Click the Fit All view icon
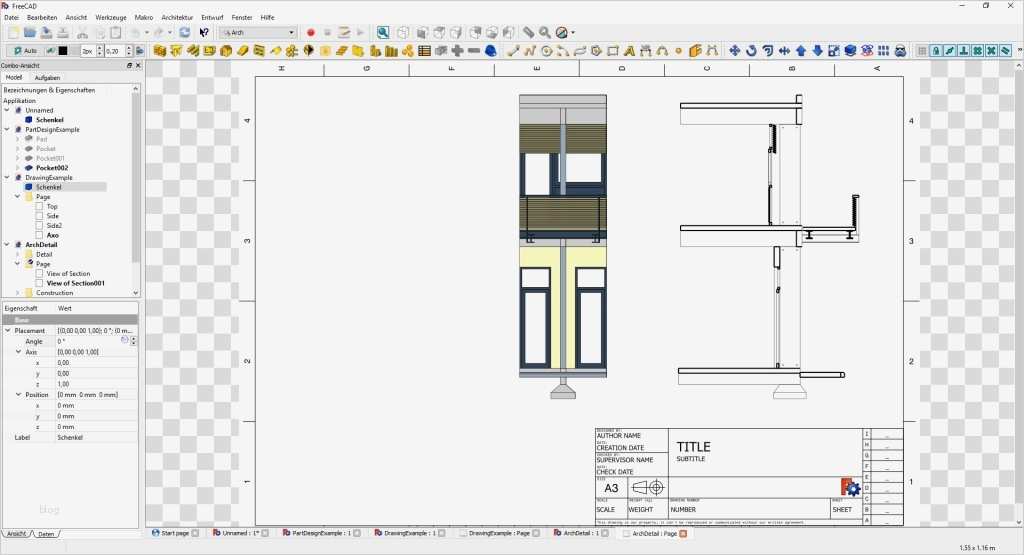The width and height of the screenshot is (1024, 555). coord(383,32)
